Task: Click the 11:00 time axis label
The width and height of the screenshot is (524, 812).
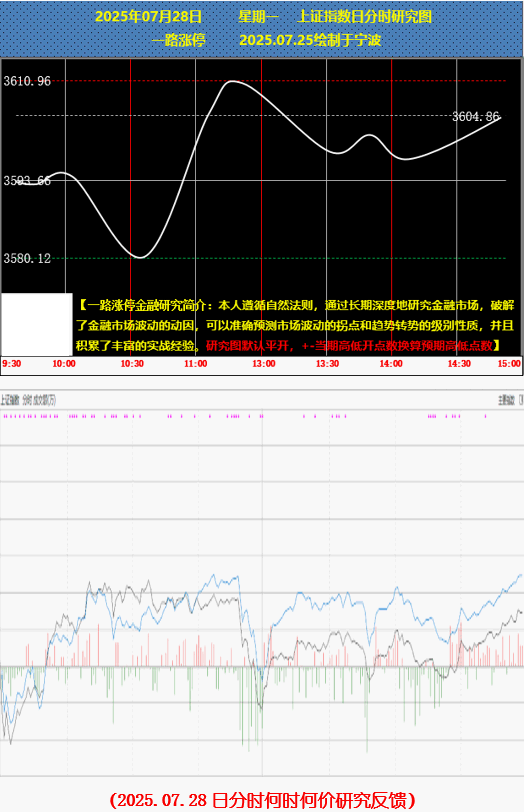Action: (x=196, y=364)
